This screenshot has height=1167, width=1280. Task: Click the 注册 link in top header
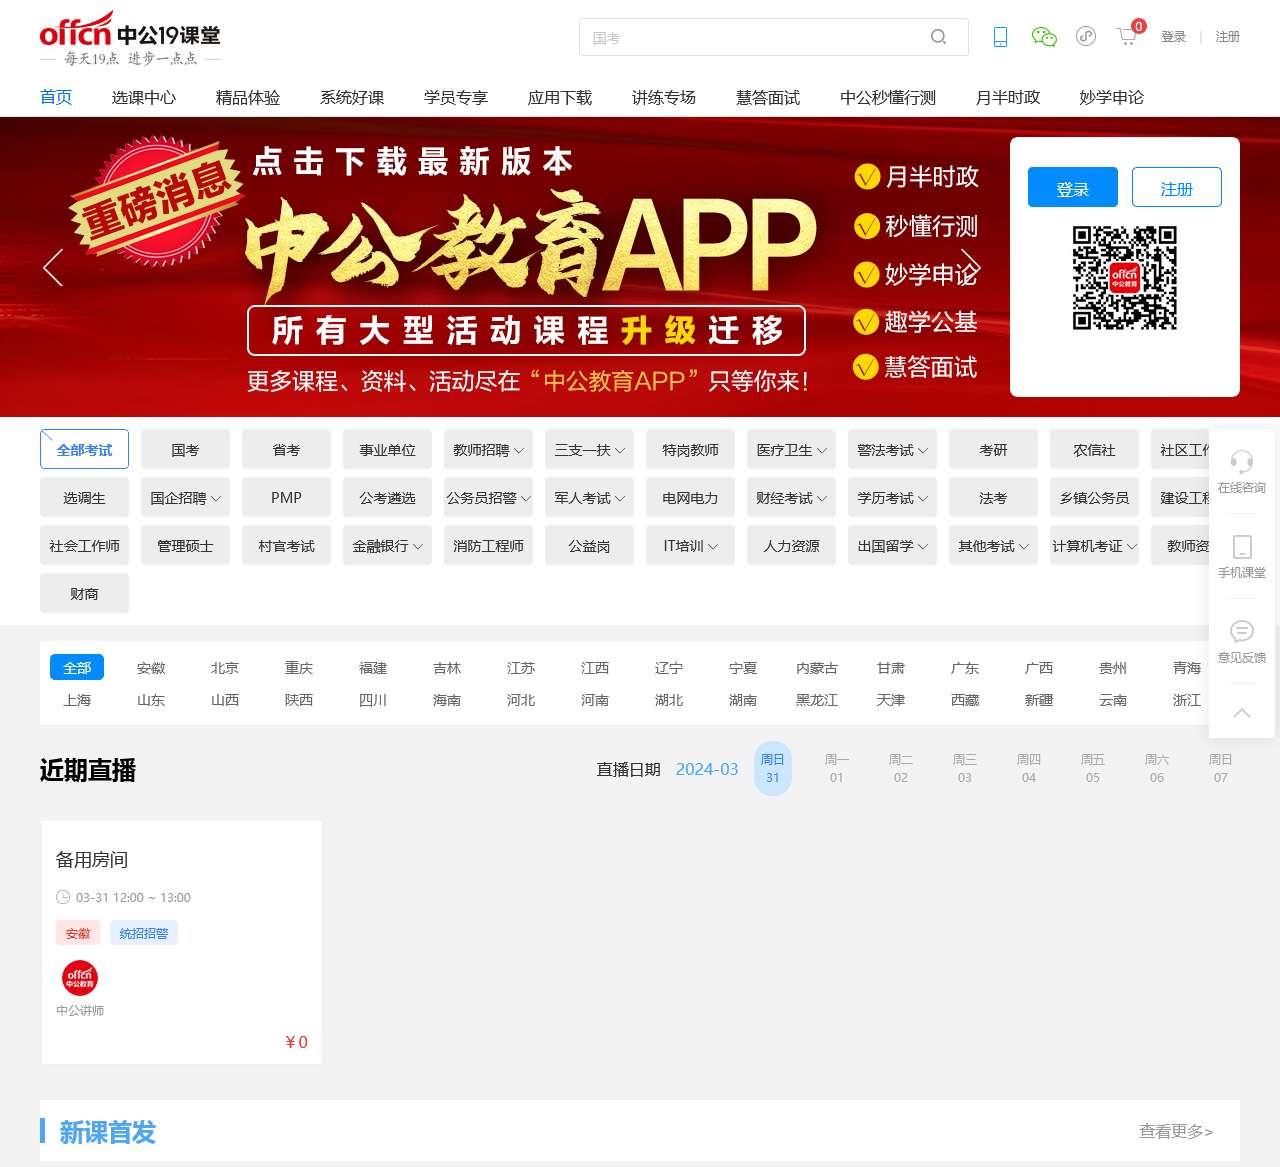[1228, 37]
